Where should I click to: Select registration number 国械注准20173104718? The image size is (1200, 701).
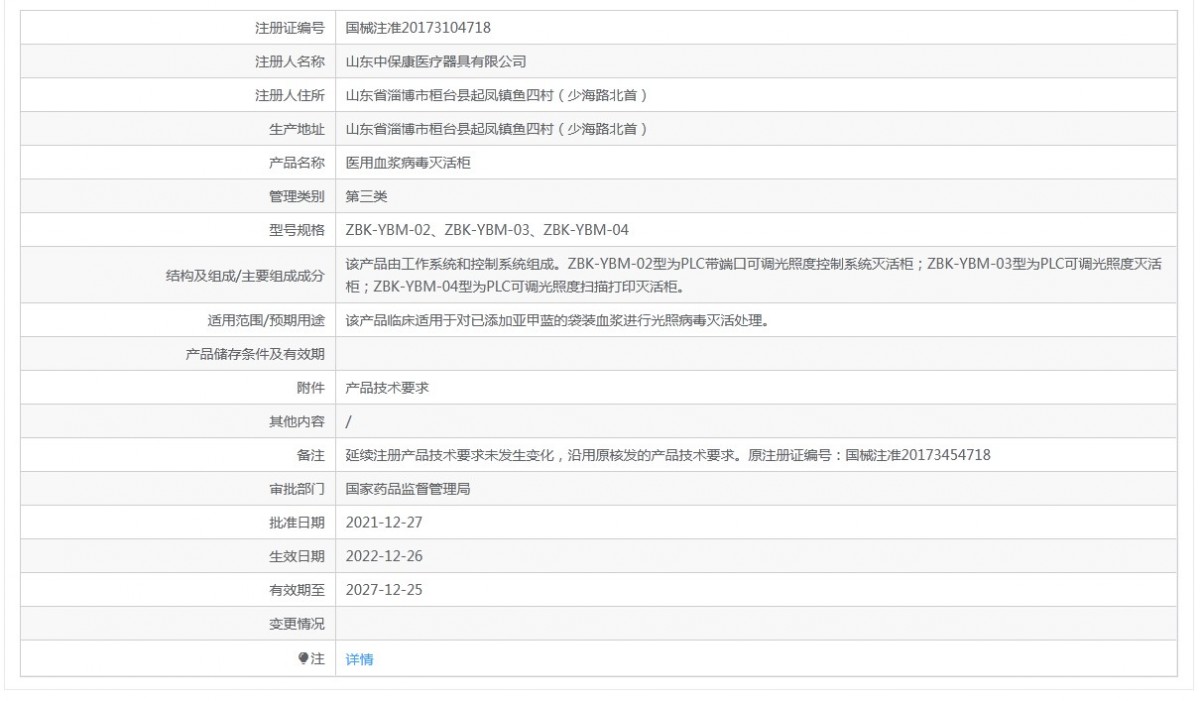click(418, 27)
